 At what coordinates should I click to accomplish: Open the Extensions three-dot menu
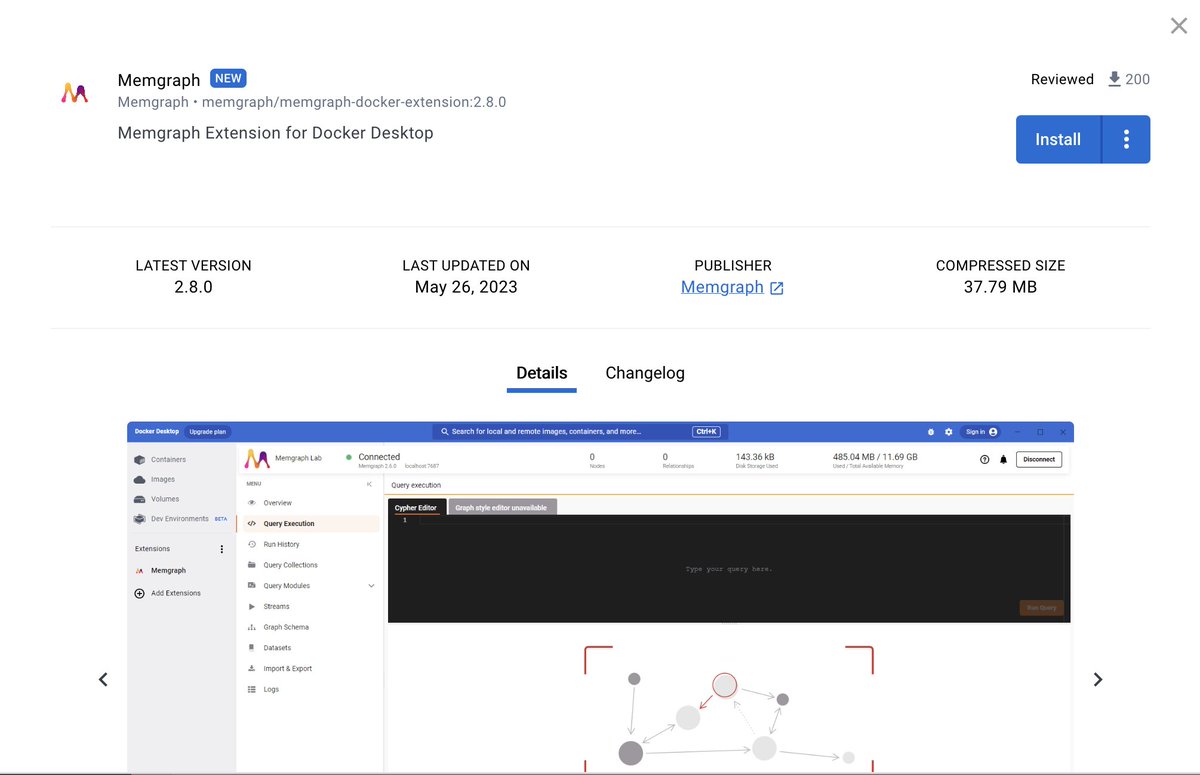pyautogui.click(x=221, y=549)
